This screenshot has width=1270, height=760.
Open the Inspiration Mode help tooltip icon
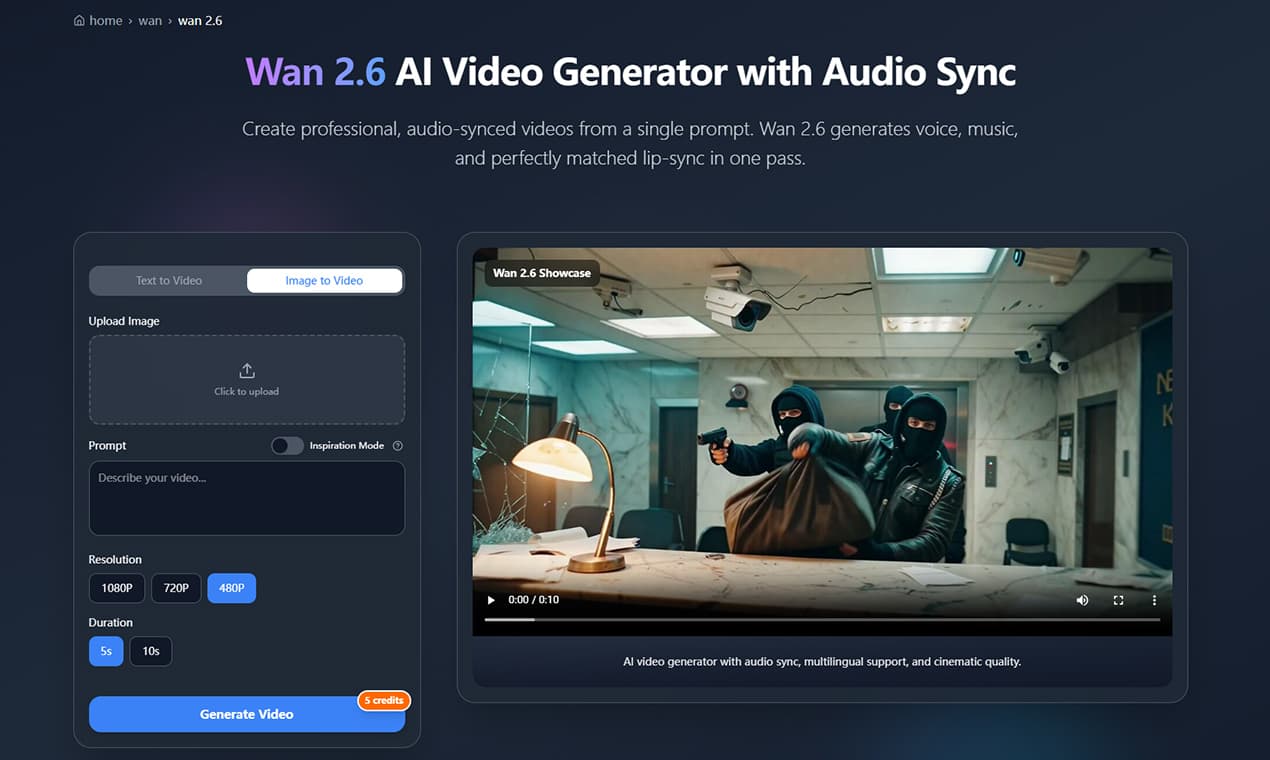pyautogui.click(x=397, y=445)
